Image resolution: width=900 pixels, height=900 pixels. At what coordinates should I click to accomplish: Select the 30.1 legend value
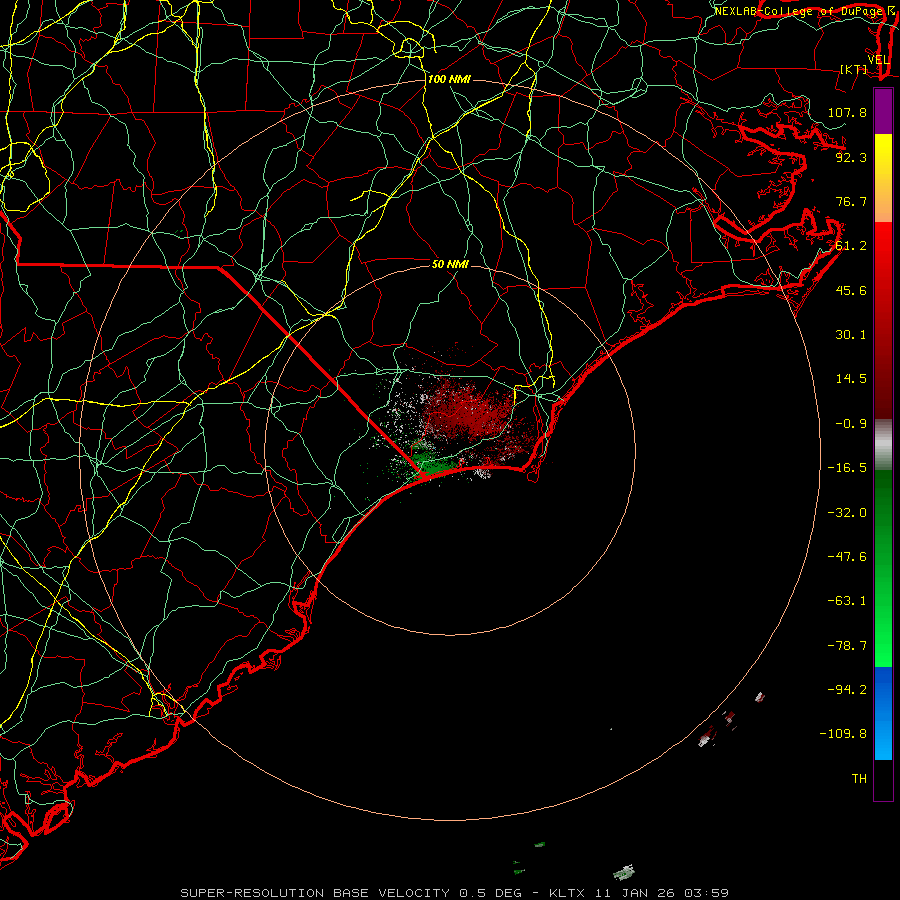click(851, 335)
